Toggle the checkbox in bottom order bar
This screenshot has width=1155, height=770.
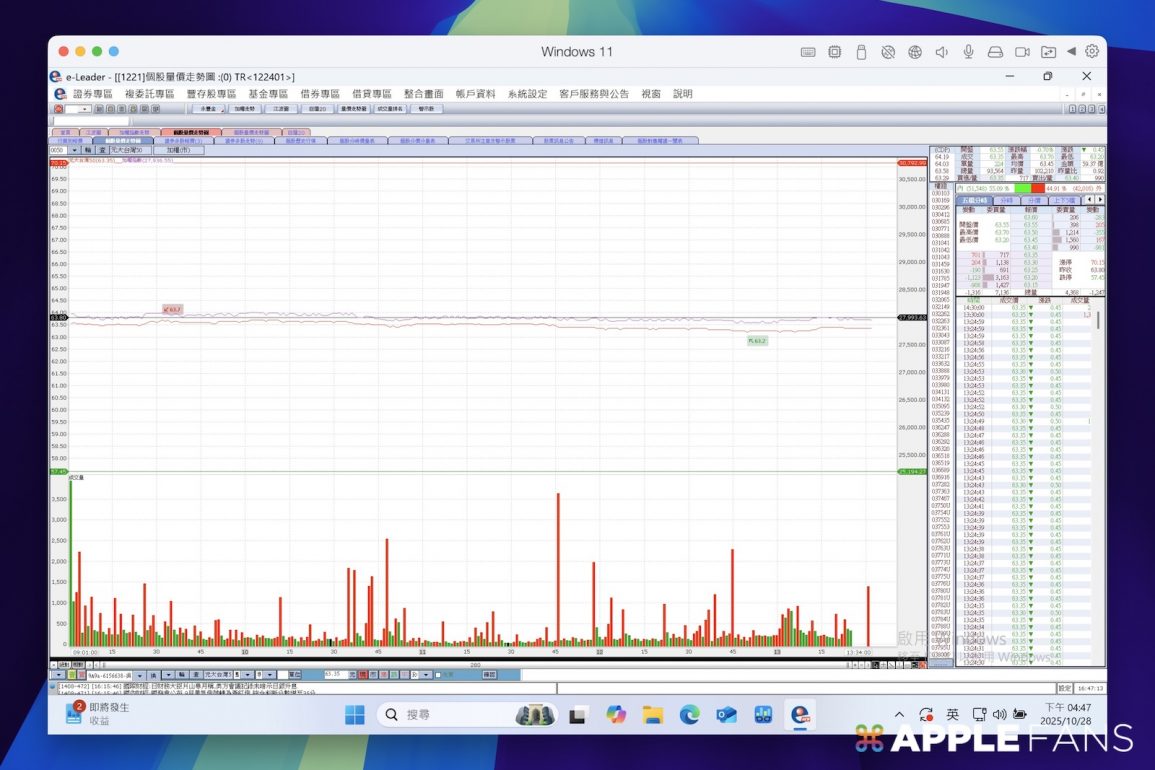438,676
